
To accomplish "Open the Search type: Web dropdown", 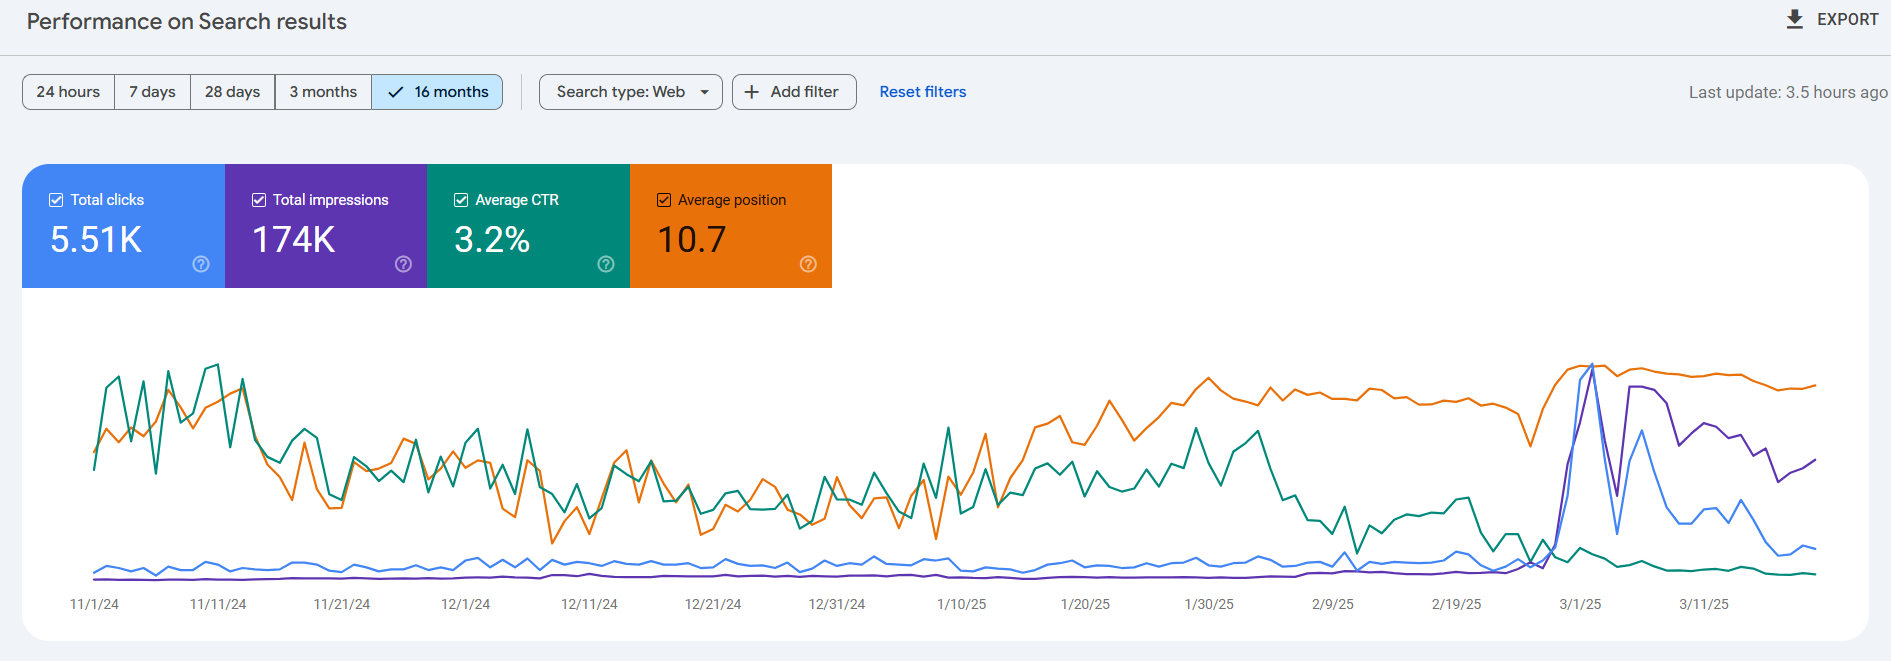I will coord(630,92).
